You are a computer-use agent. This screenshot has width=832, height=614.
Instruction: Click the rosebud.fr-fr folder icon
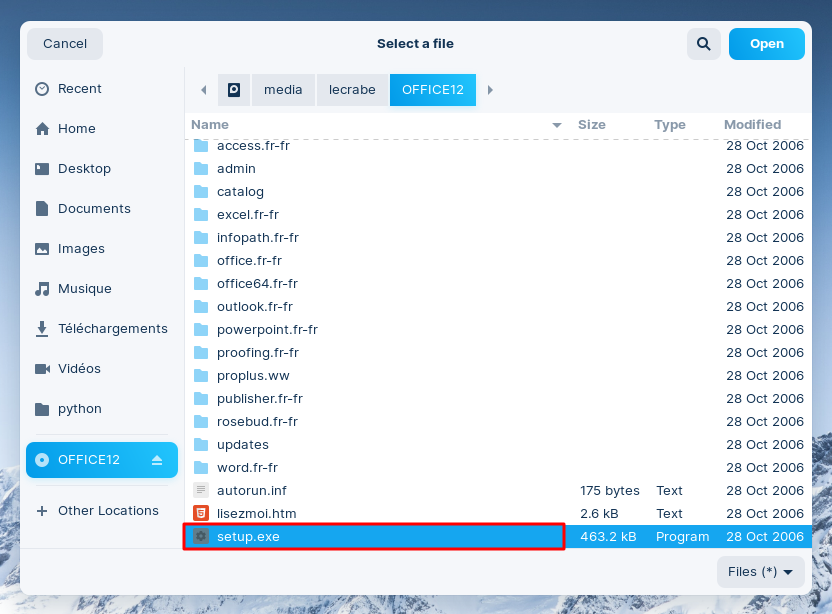click(201, 421)
